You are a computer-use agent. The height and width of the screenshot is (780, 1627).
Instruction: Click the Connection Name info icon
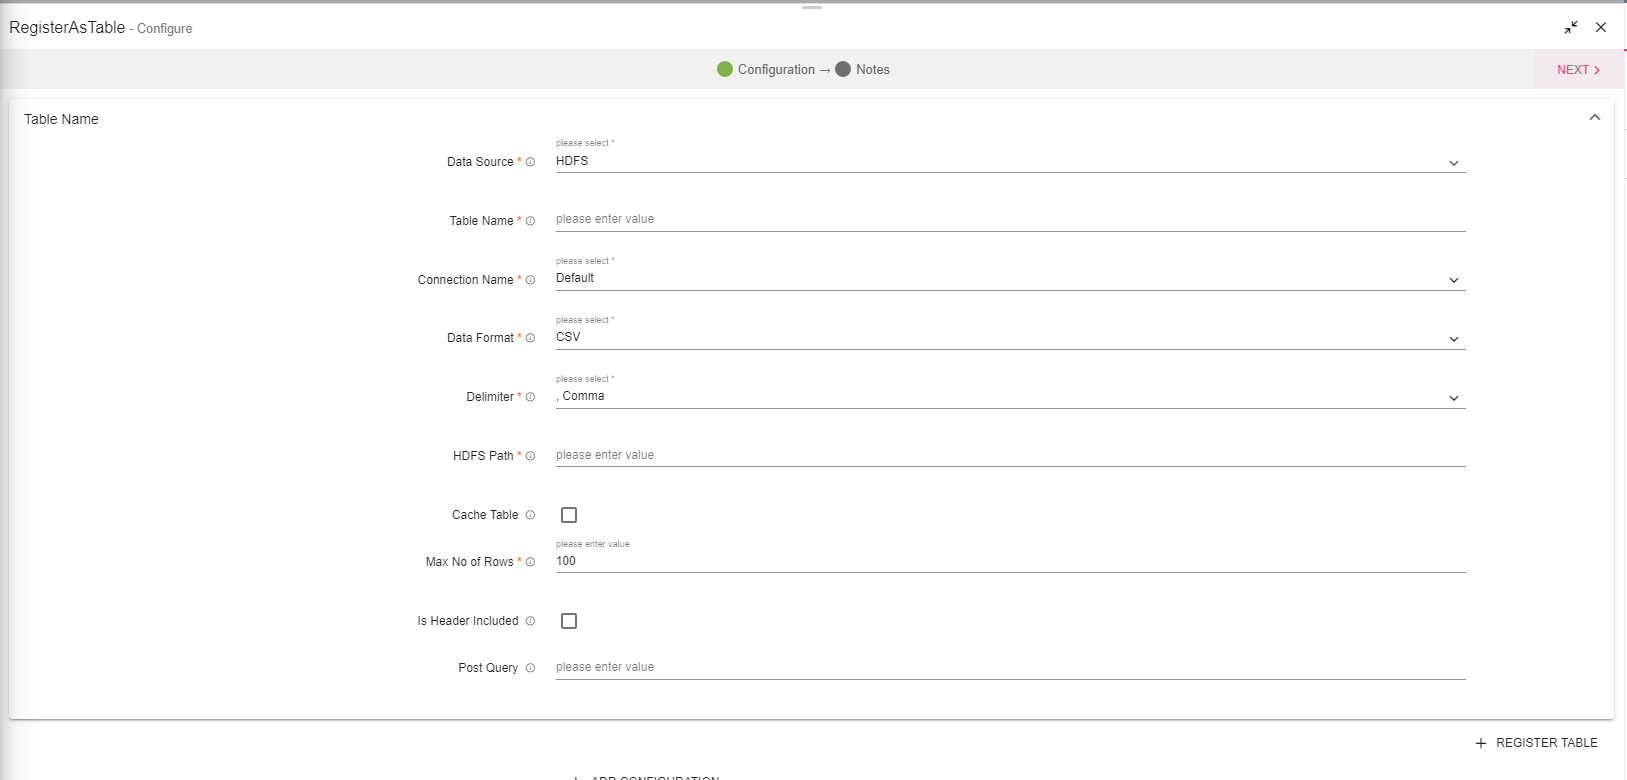point(530,280)
